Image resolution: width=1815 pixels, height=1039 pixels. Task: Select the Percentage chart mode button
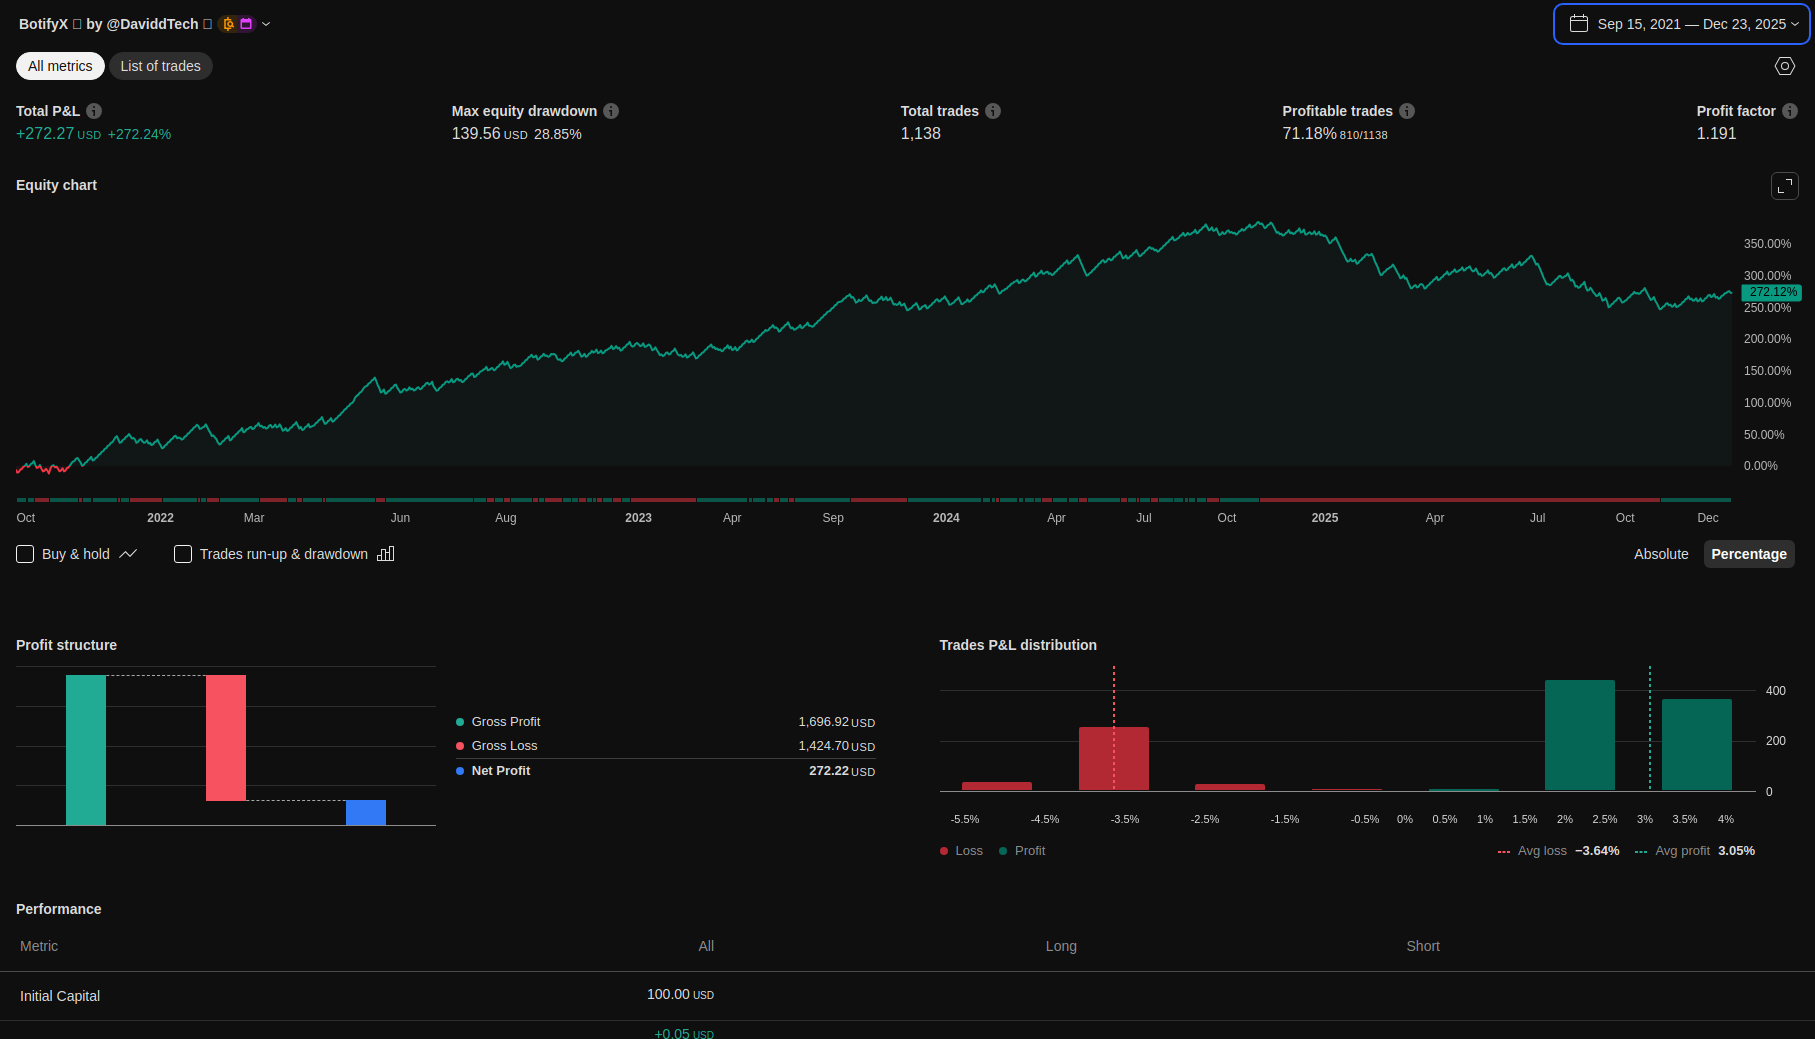coord(1748,554)
